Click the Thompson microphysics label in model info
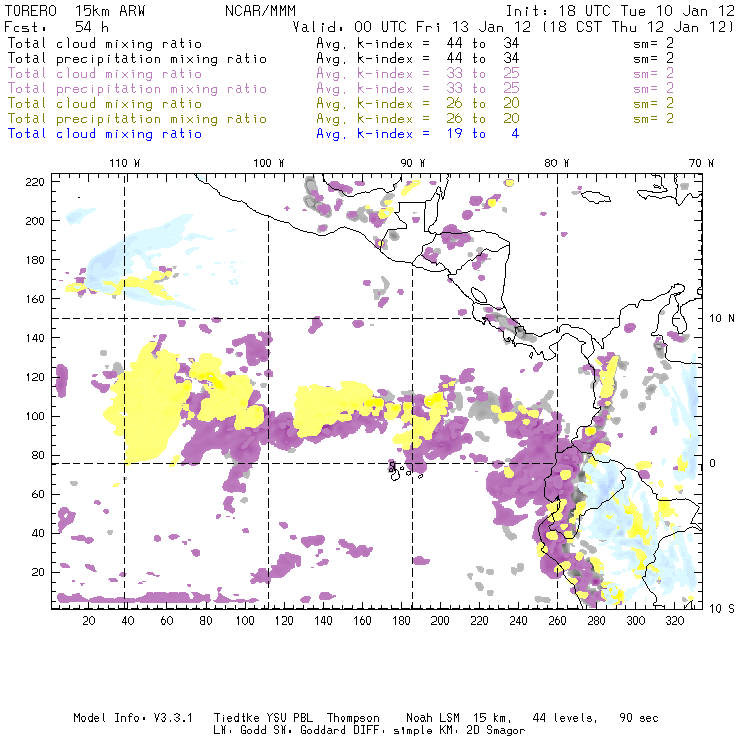Viewport: 740px width, 740px height. tap(350, 718)
